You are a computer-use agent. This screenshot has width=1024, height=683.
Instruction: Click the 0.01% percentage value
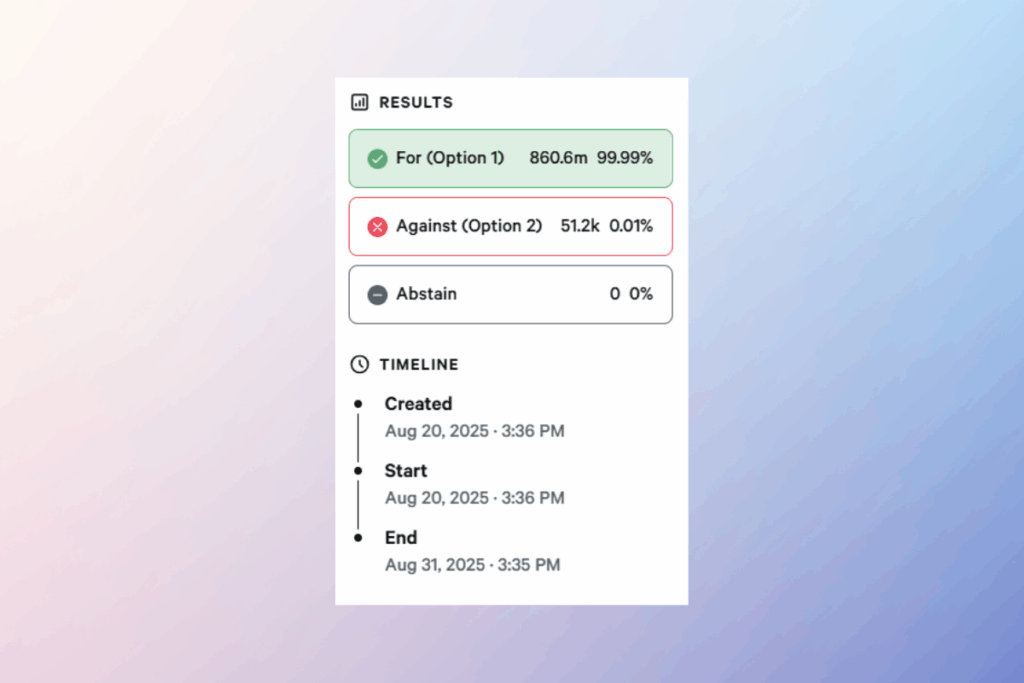631,226
